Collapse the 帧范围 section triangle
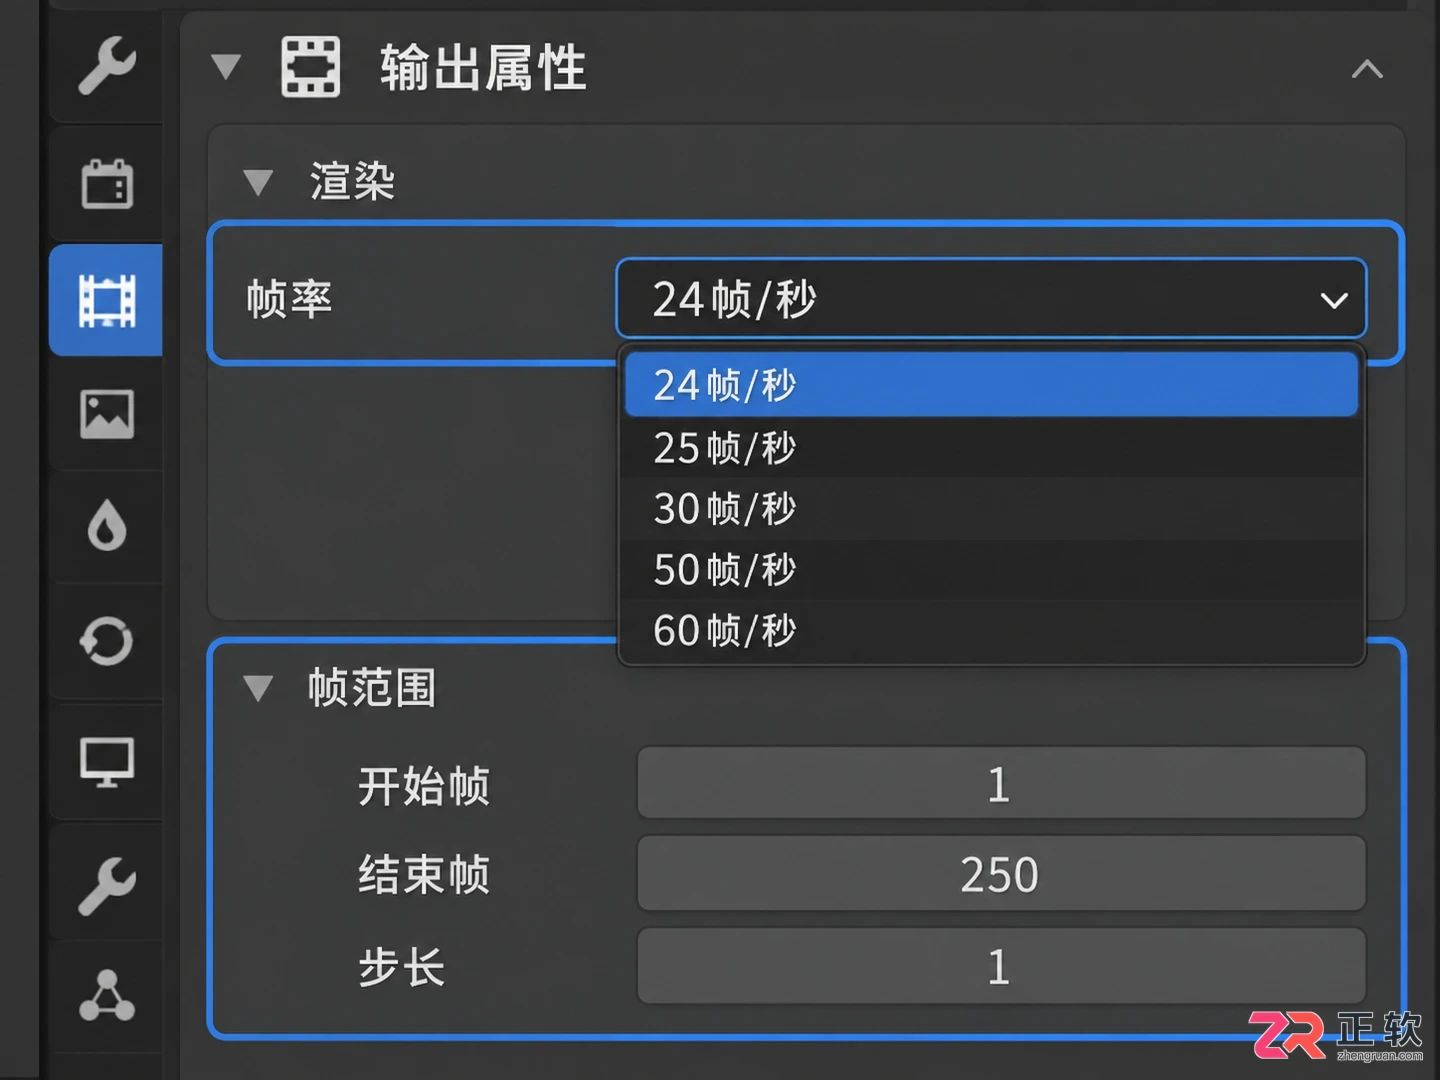This screenshot has height=1080, width=1440. pyautogui.click(x=258, y=688)
